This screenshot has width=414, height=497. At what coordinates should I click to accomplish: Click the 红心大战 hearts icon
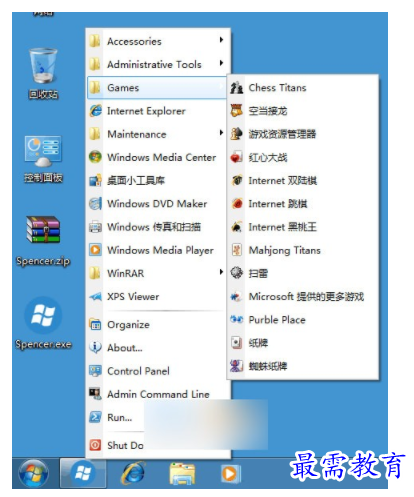click(237, 157)
